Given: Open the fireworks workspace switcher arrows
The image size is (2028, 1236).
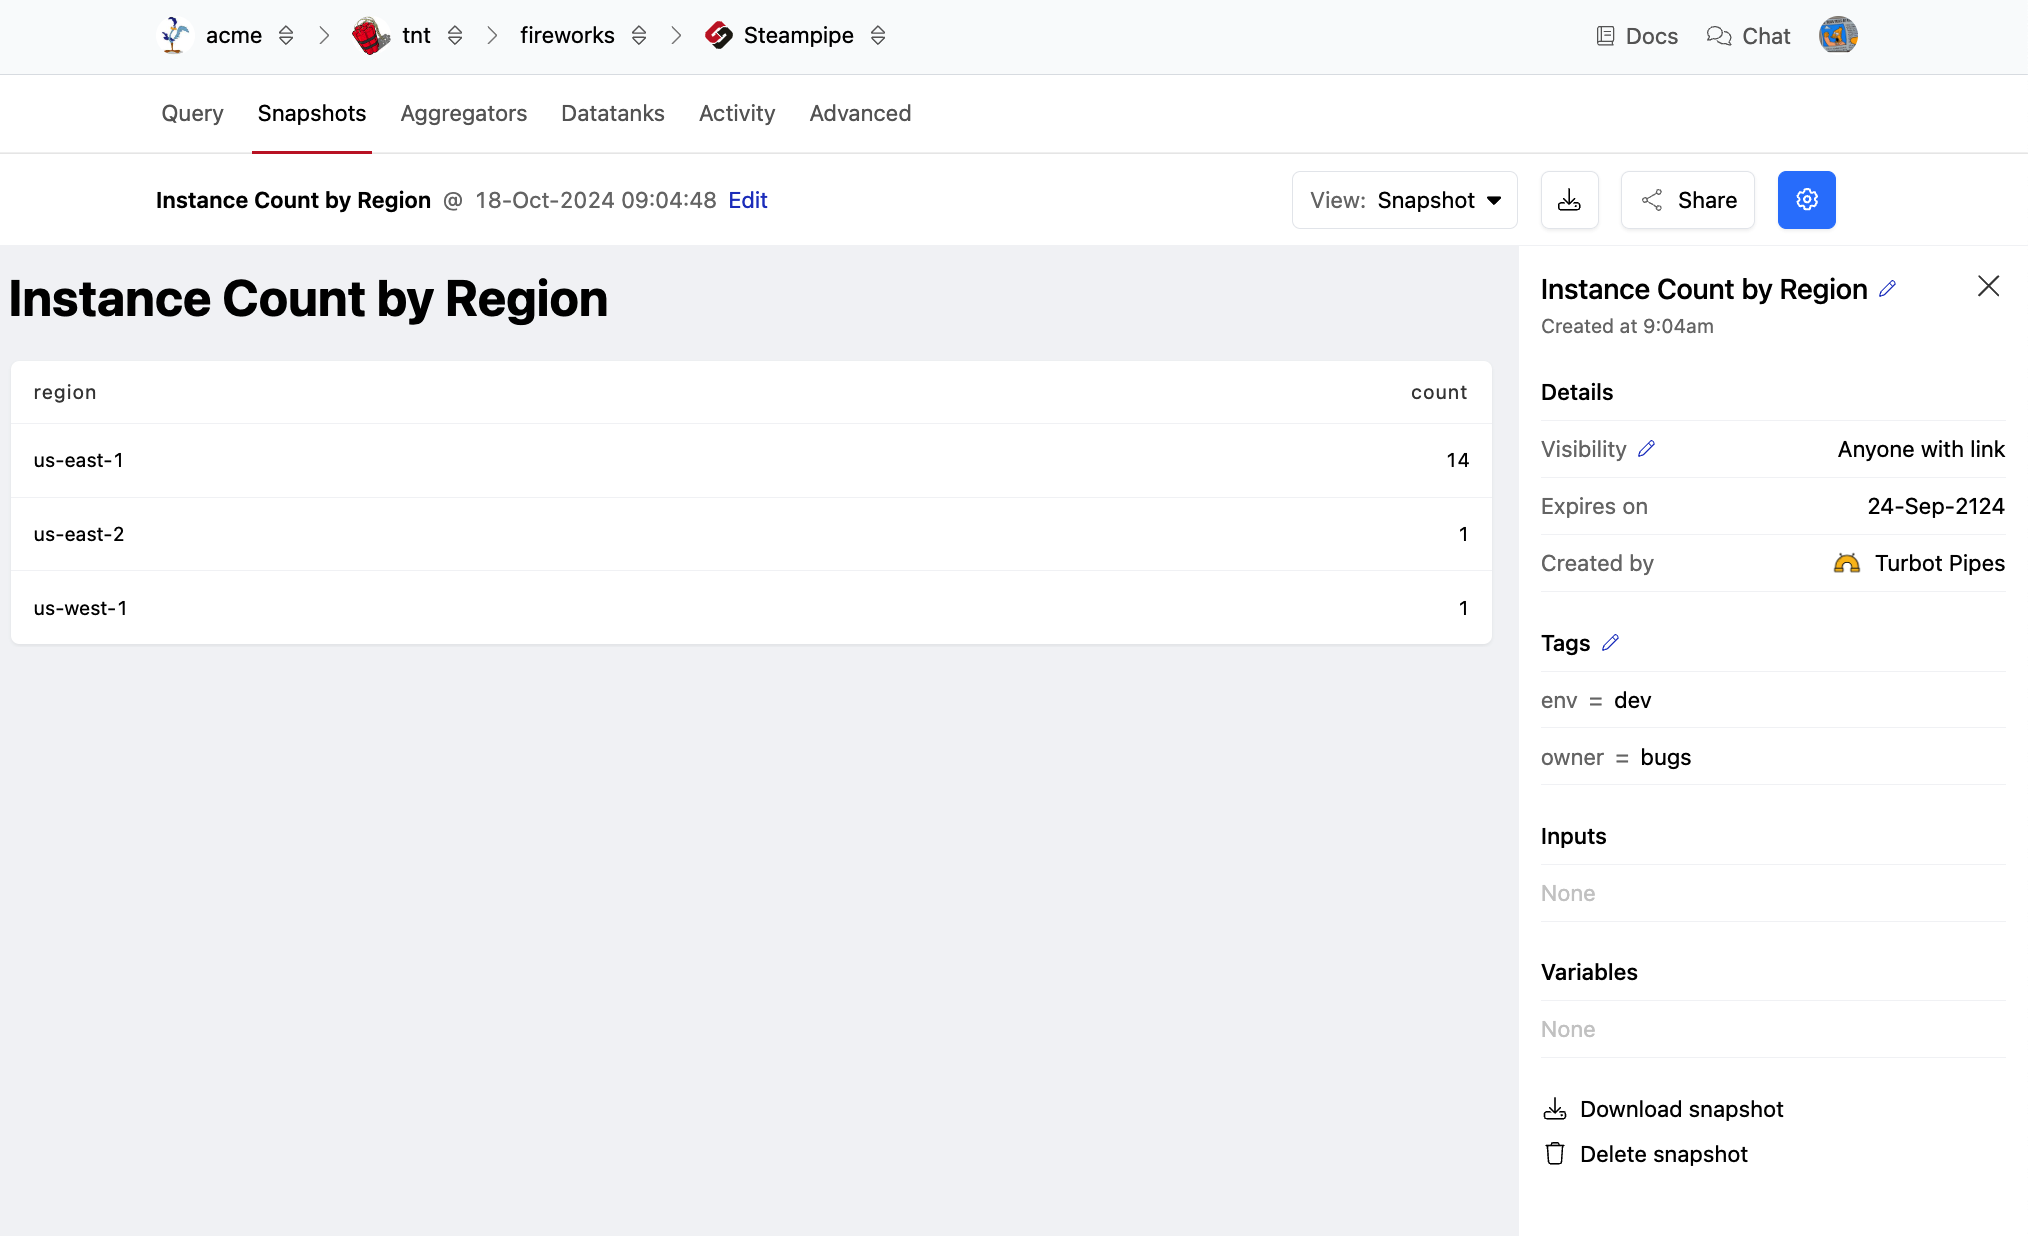Looking at the screenshot, I should (639, 36).
